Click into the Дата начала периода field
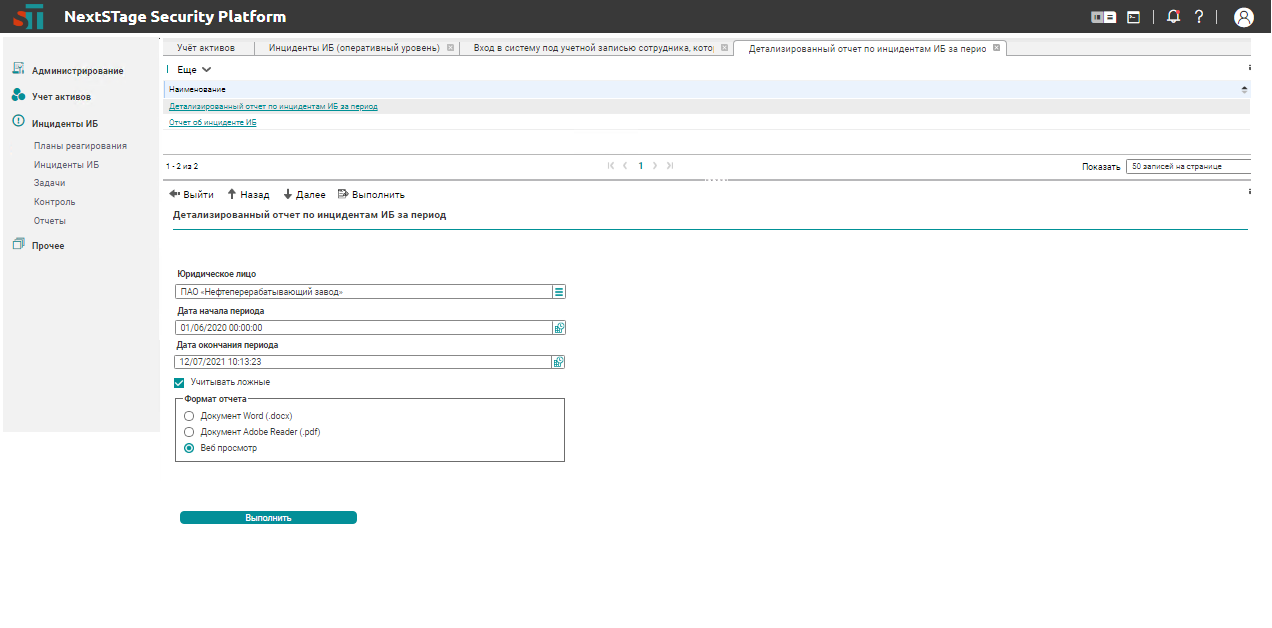The image size is (1272, 628). coord(364,327)
